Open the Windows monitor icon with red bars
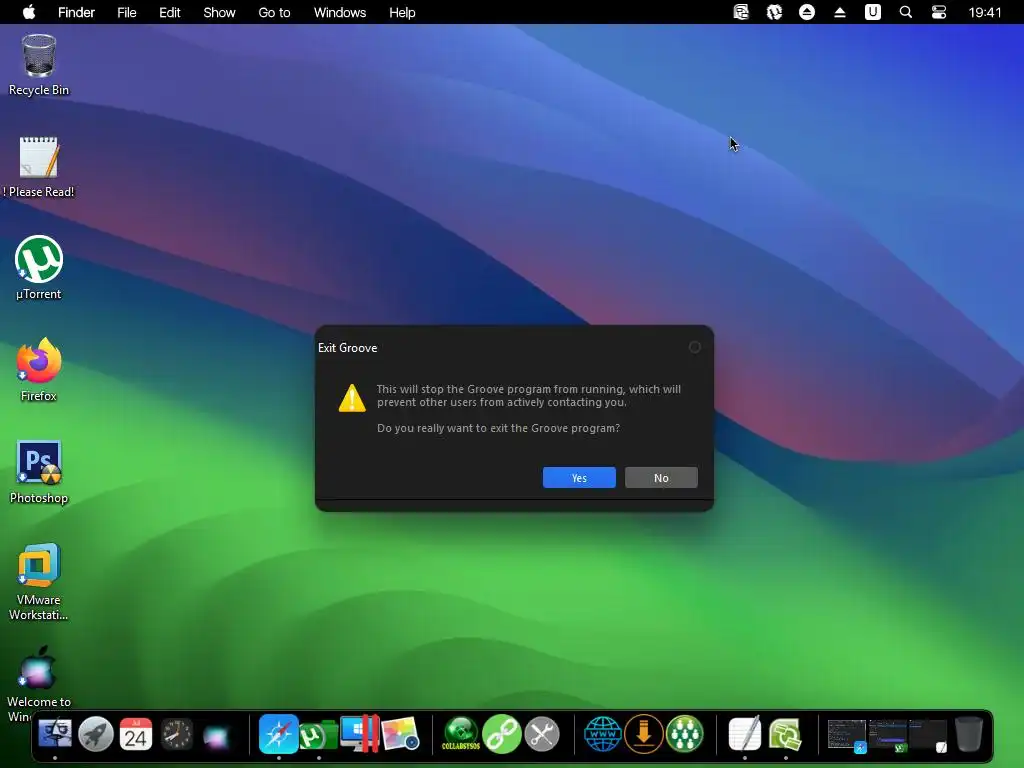 click(x=359, y=734)
